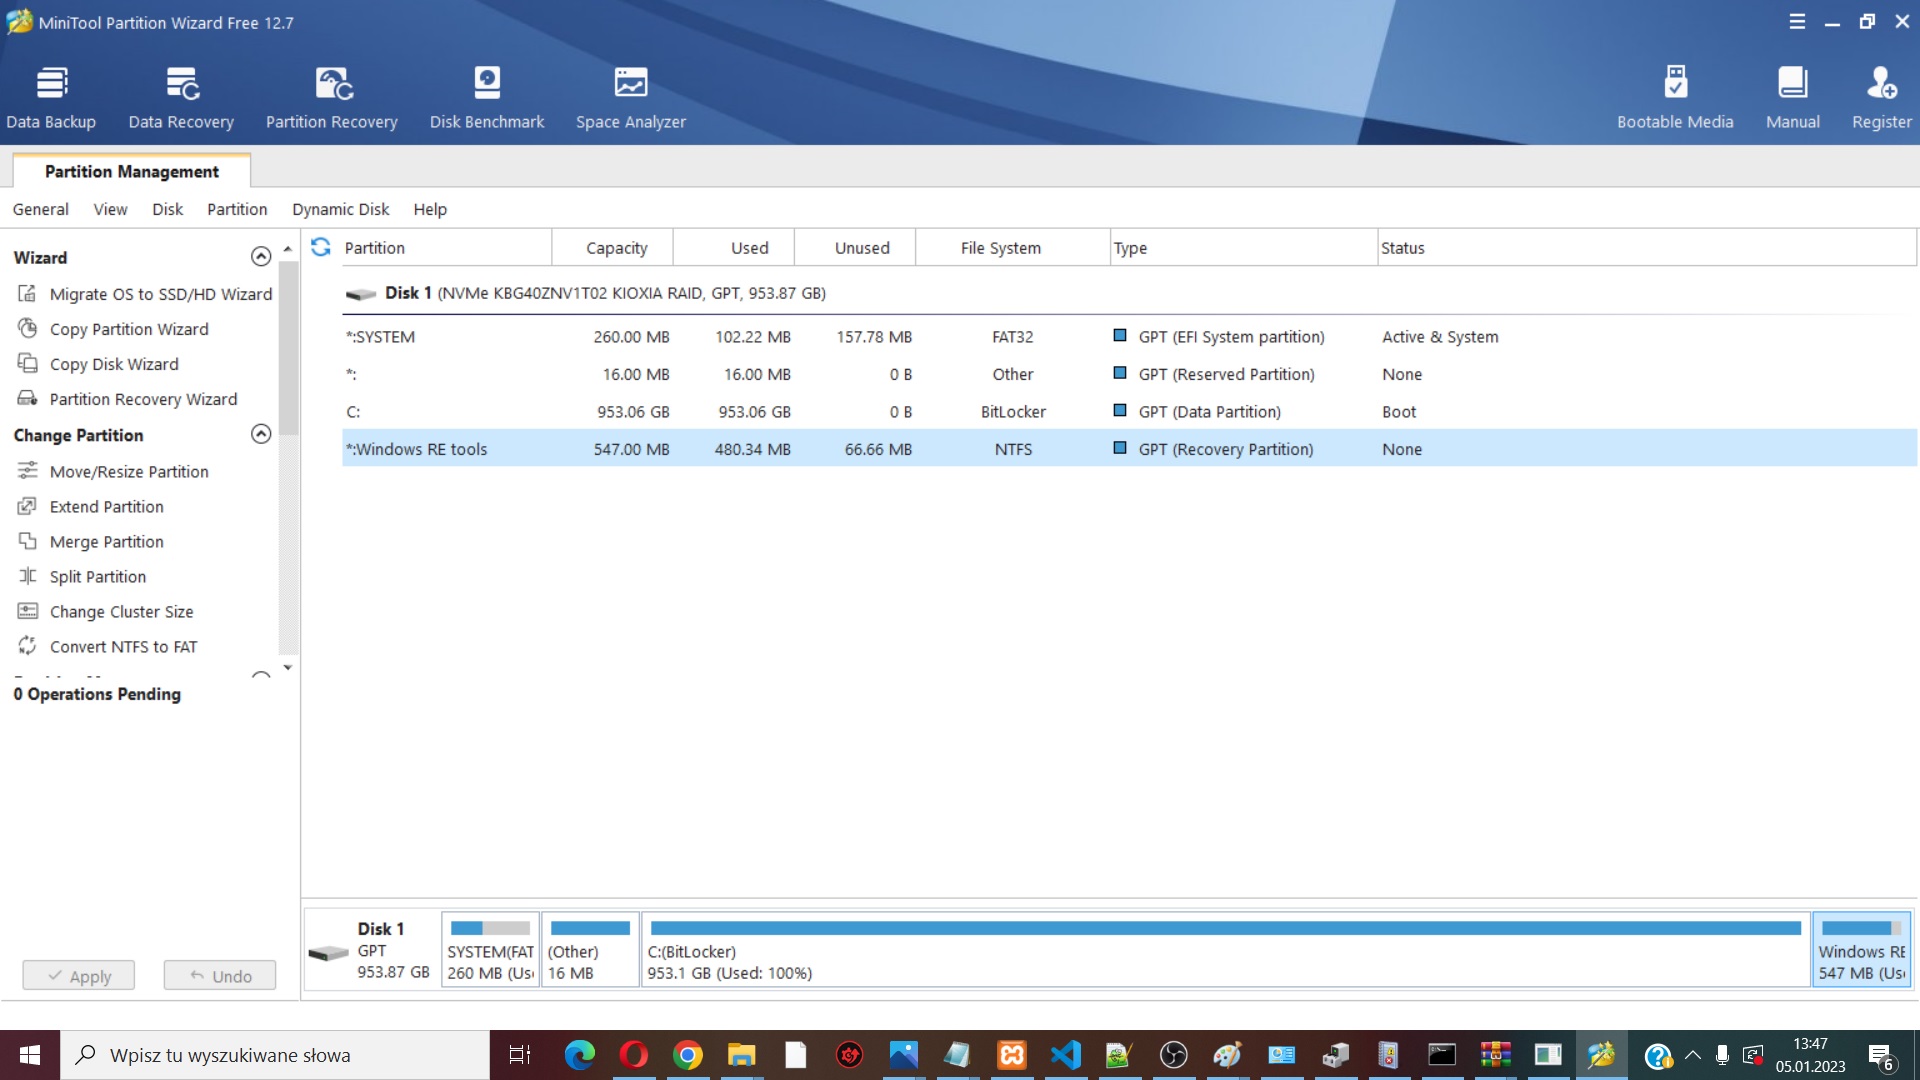Open the Space Analyzer tool
Image resolution: width=1920 pixels, height=1080 pixels.
tap(631, 97)
